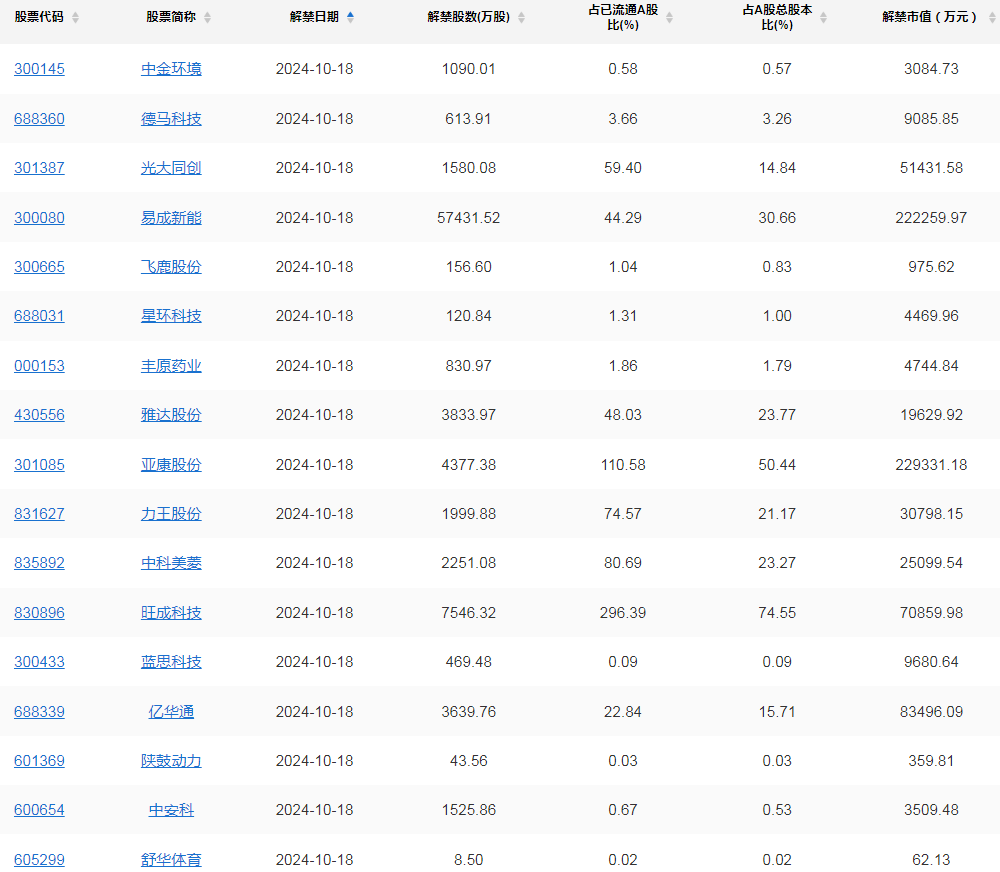Open 亿华通 stock page
Screen dimensions: 1000x872
click(171, 711)
